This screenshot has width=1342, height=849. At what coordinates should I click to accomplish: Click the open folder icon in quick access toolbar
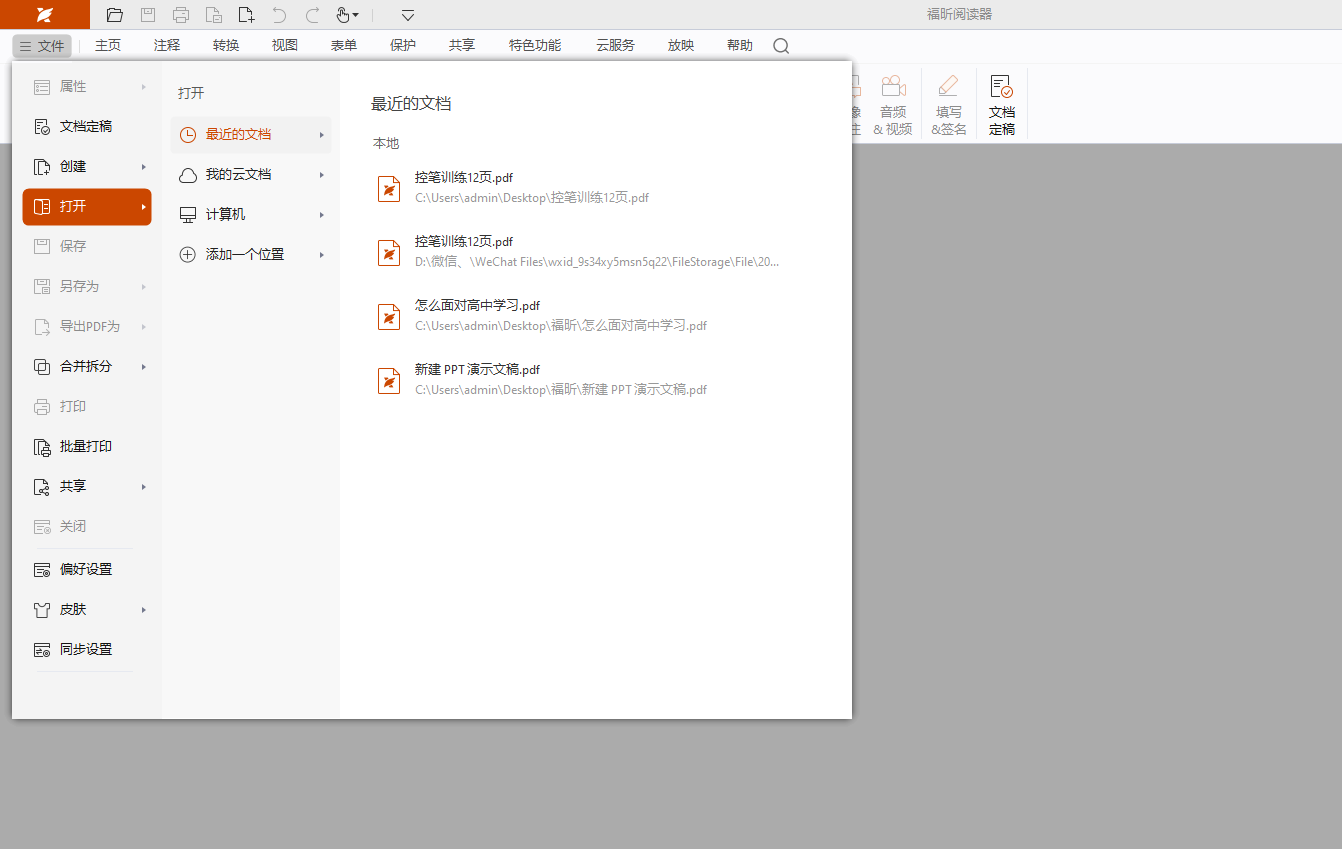[x=115, y=15]
